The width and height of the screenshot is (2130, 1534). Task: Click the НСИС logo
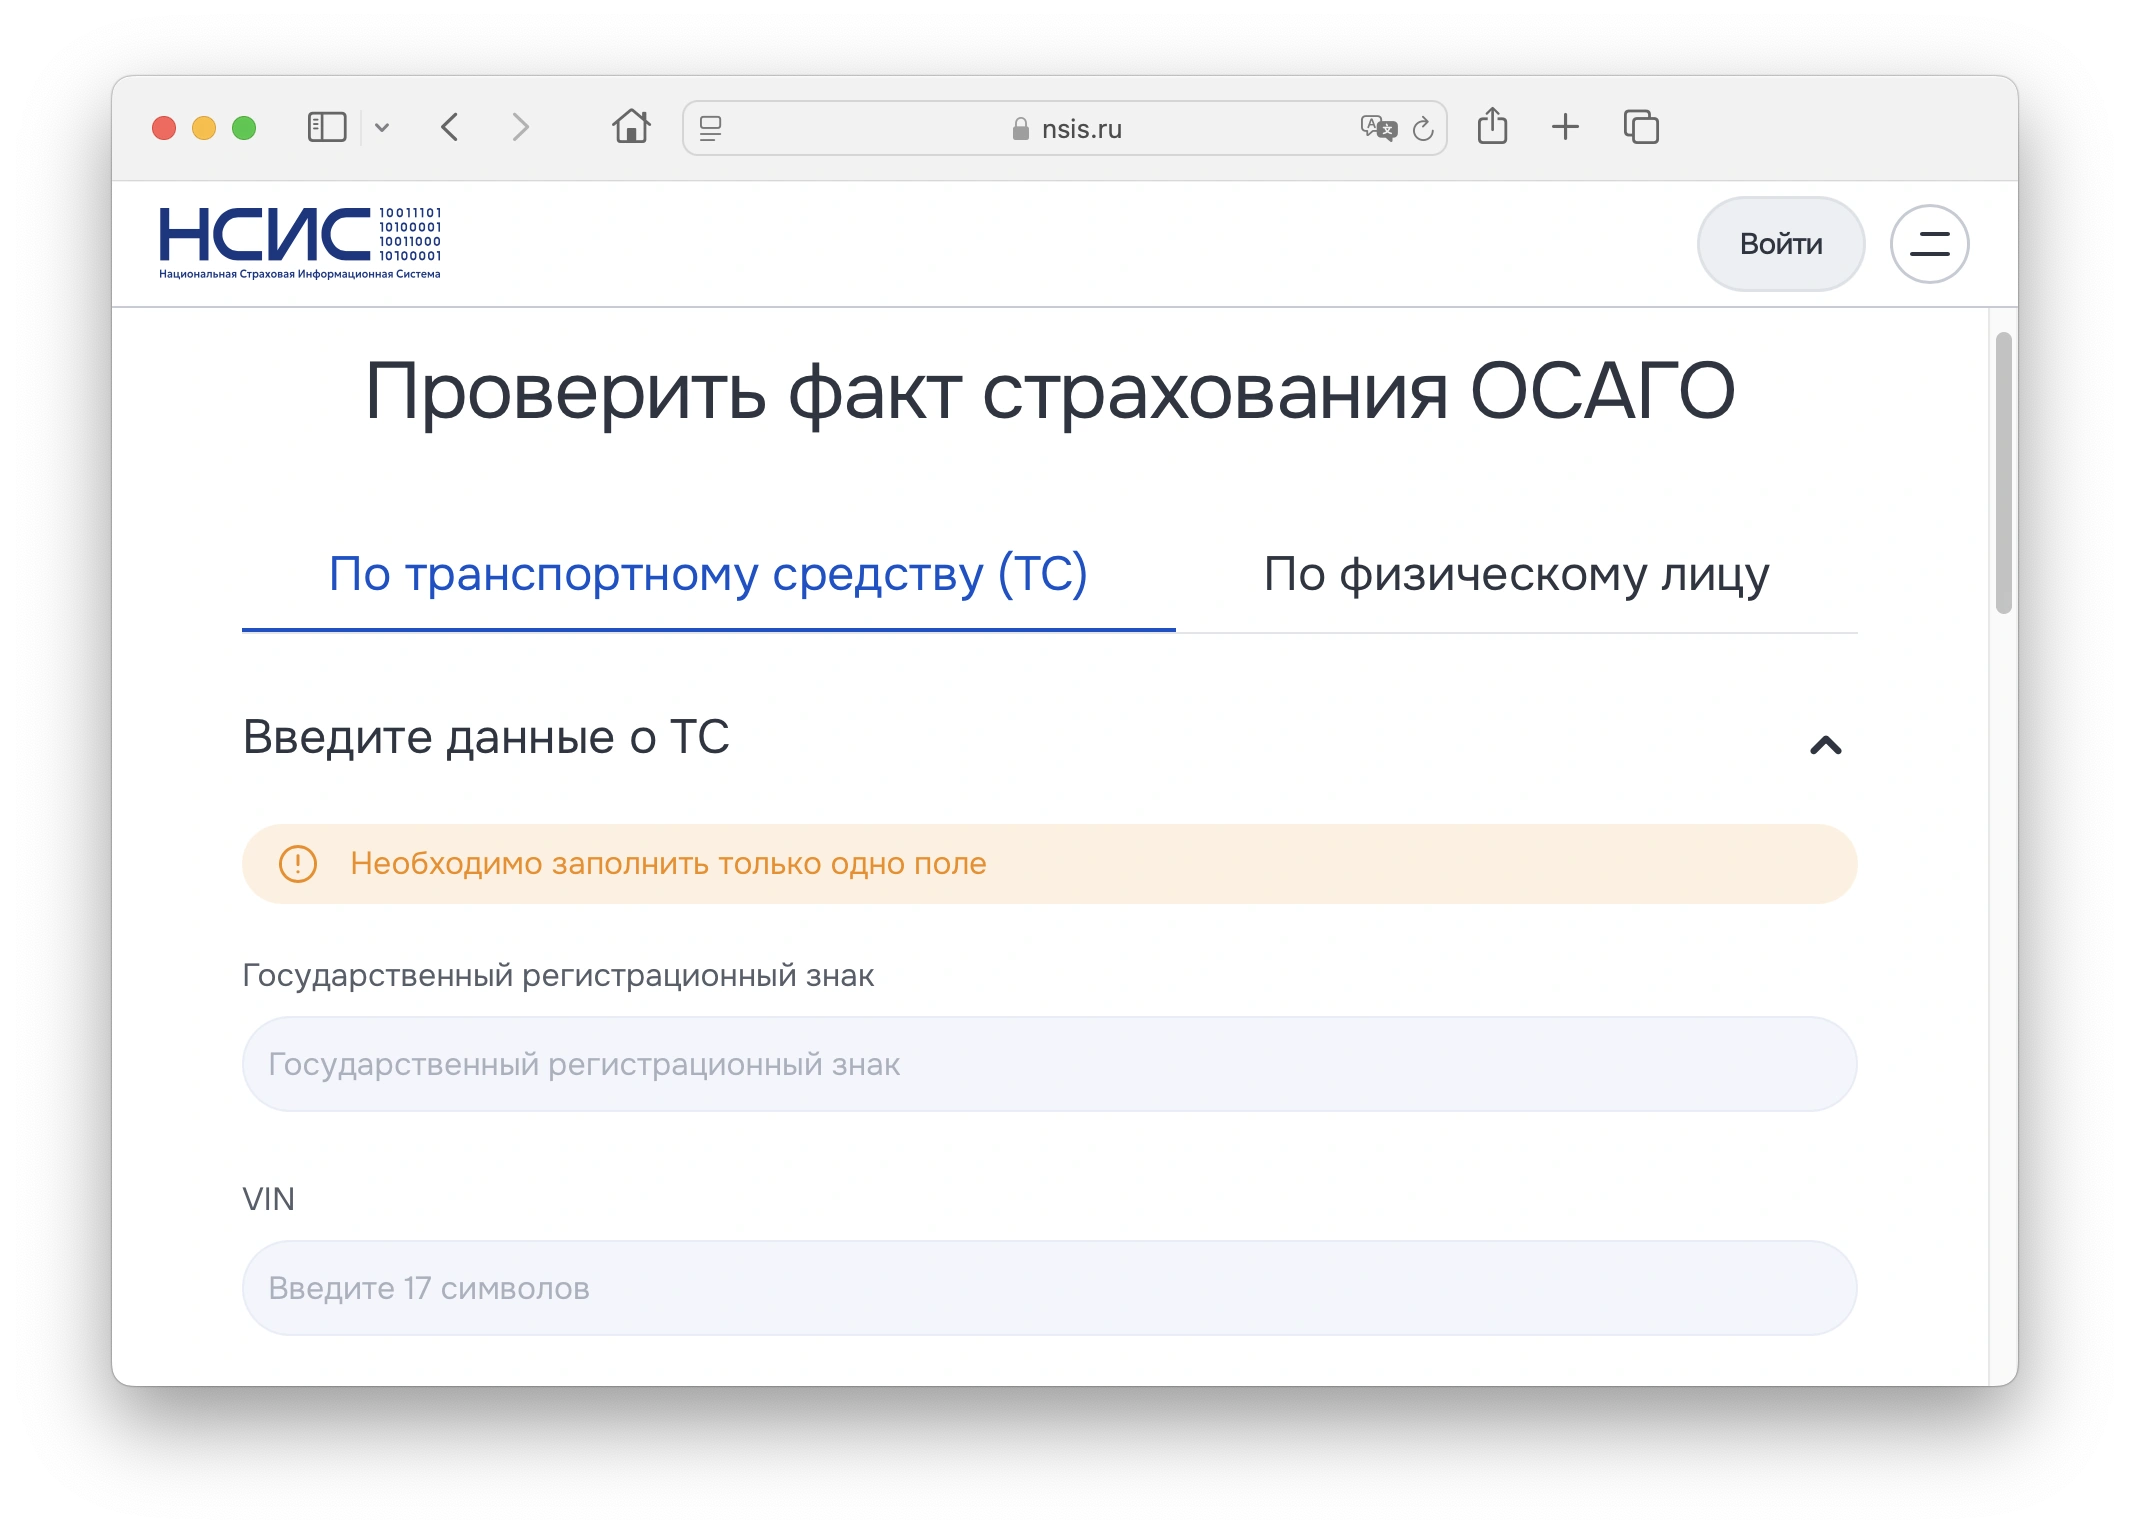point(300,243)
